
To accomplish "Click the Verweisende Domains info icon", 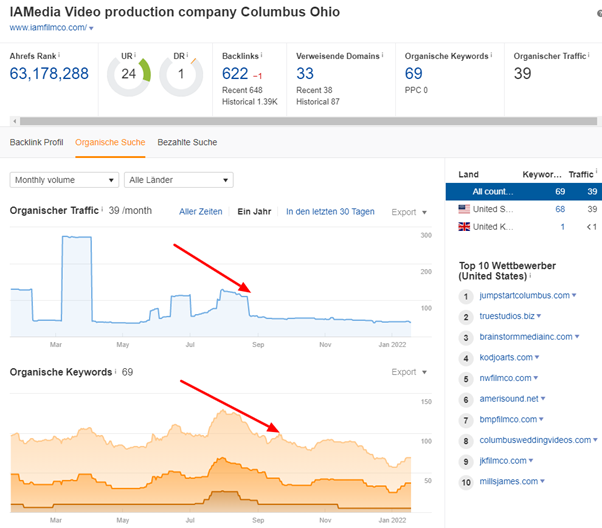I will [382, 55].
